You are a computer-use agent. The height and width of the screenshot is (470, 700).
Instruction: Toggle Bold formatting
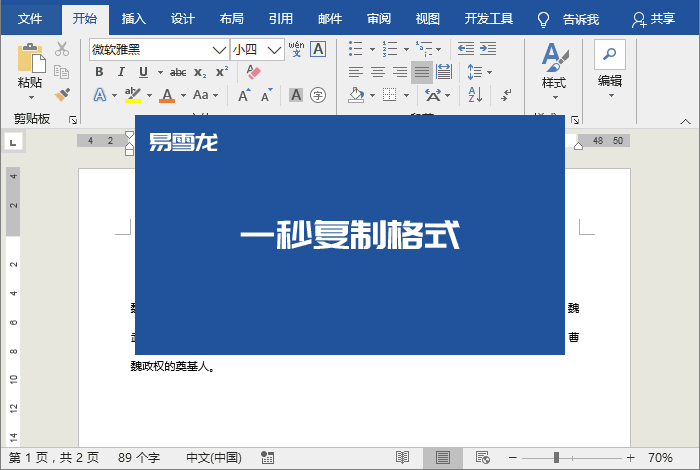tap(99, 72)
